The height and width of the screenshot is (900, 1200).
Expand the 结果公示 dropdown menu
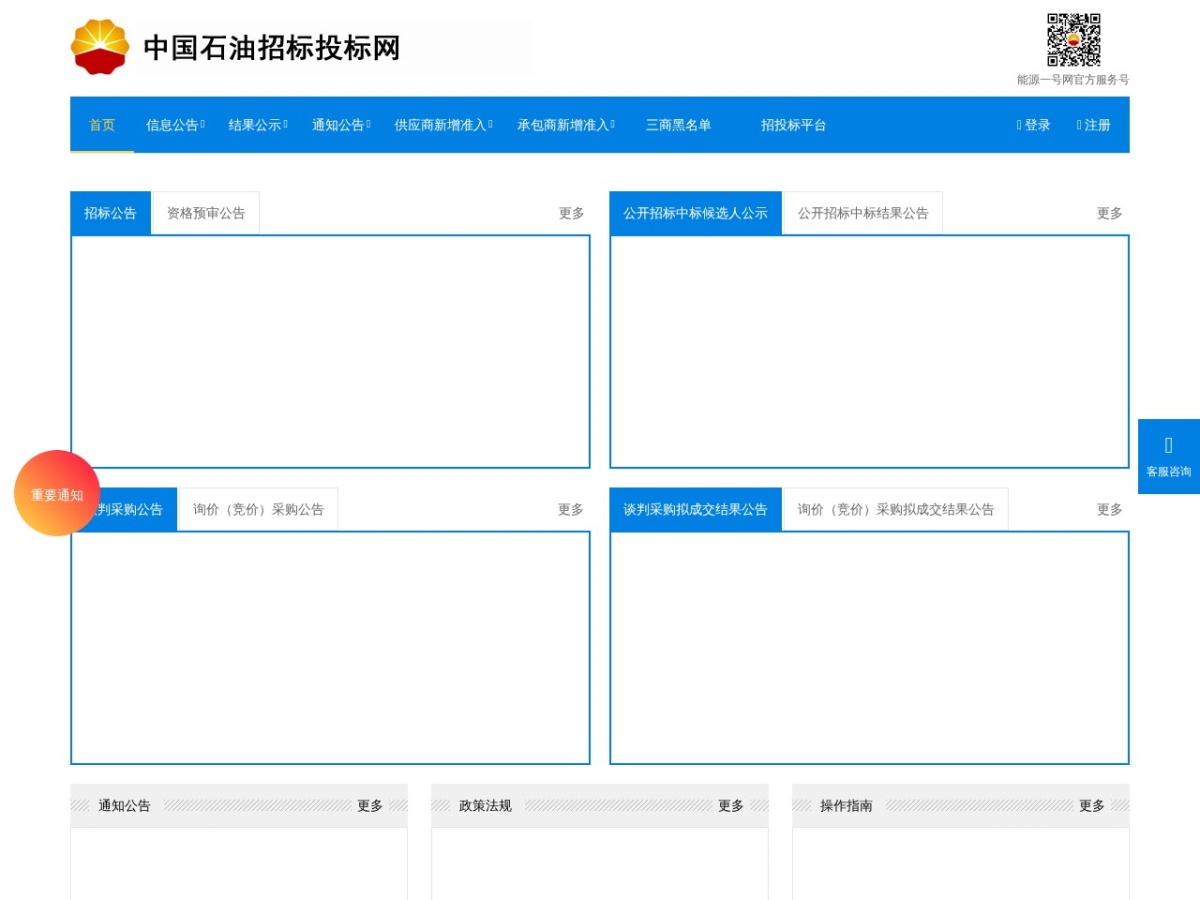[258, 125]
